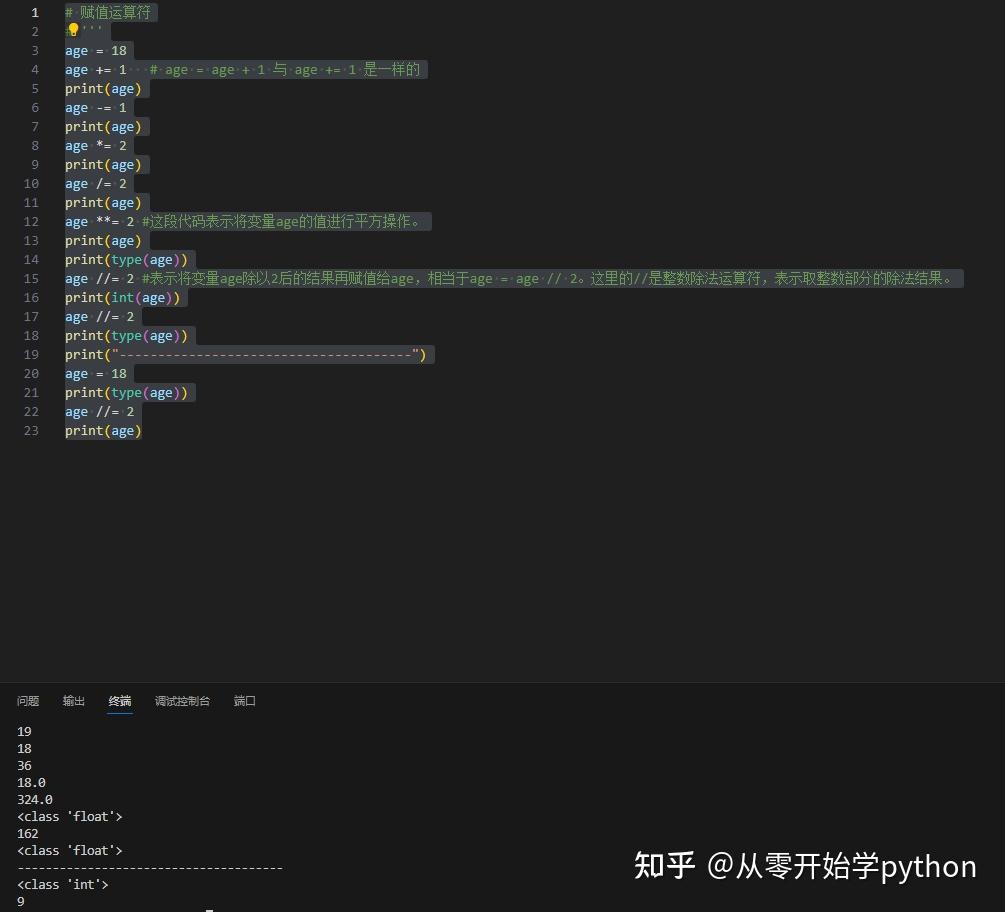Set a breakpoint in the gutter at line 5
1005x912 pixels.
15,88
